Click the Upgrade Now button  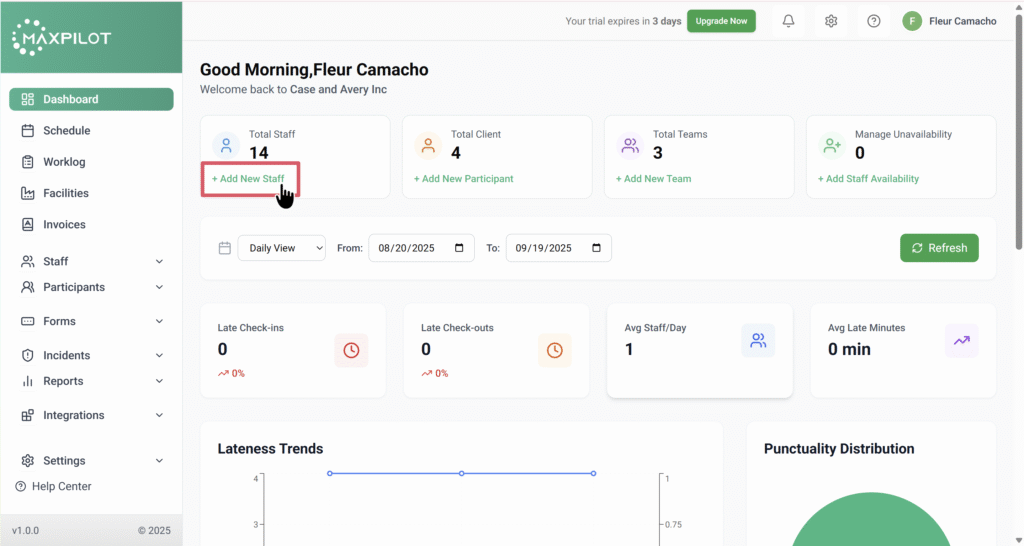(721, 21)
